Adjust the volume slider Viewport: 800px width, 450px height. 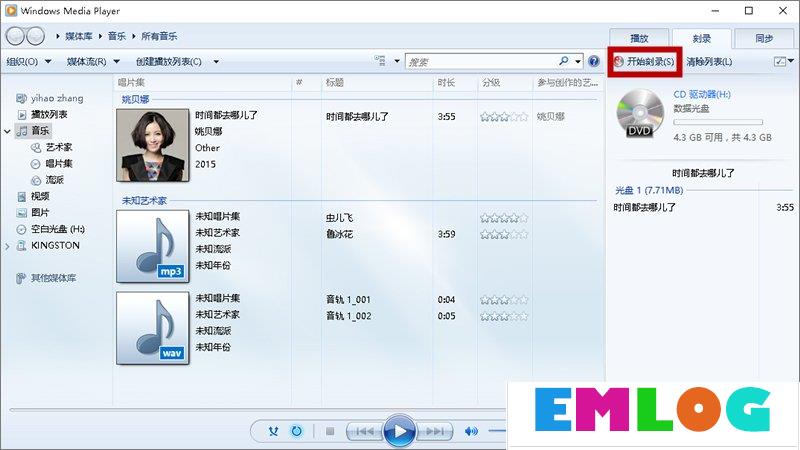[497, 432]
